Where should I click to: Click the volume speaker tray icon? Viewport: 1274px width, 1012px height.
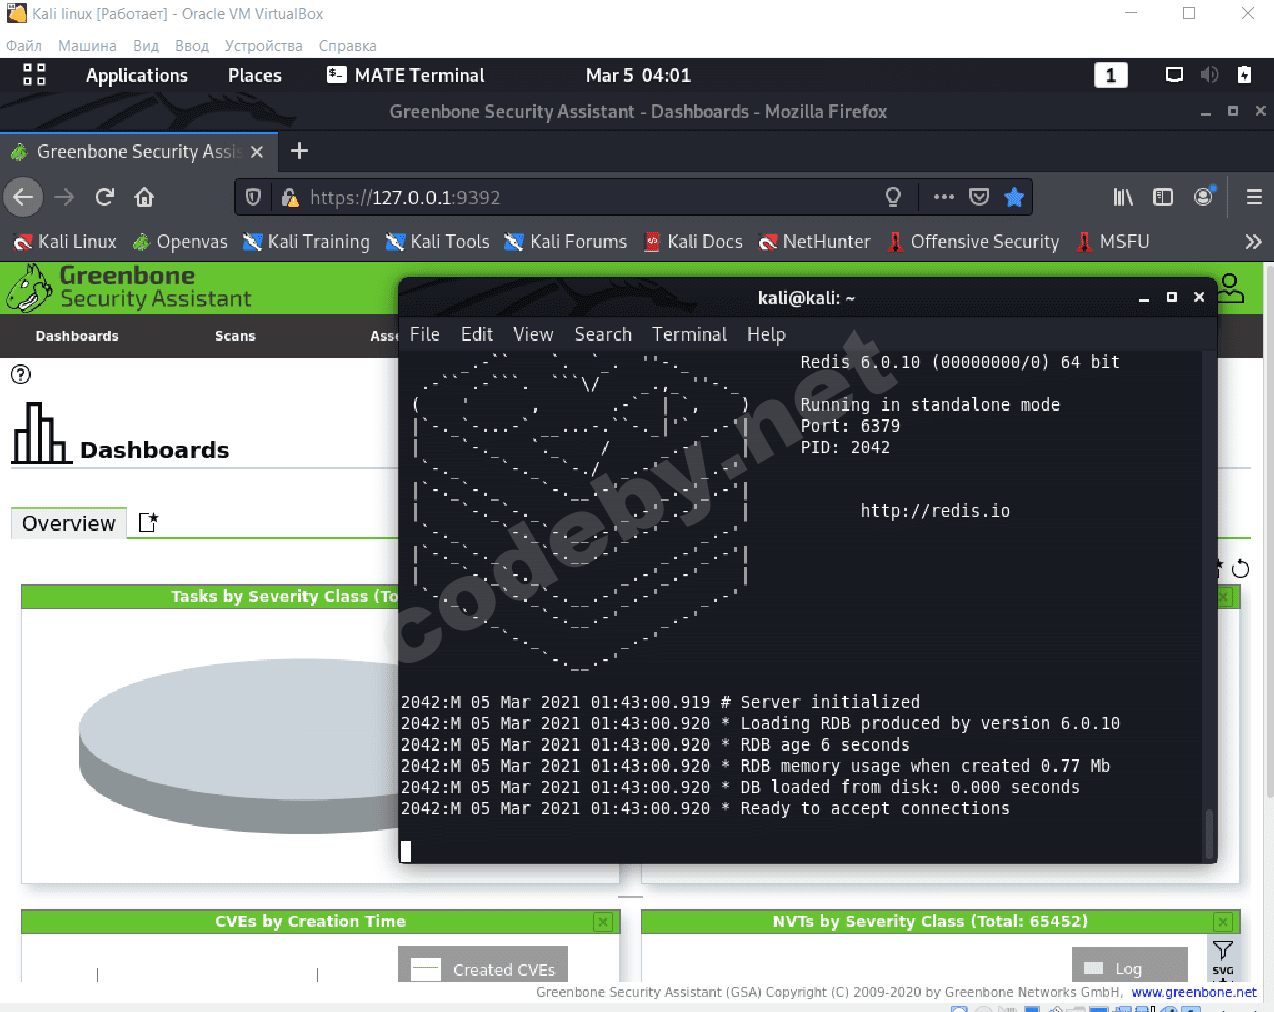click(x=1209, y=75)
